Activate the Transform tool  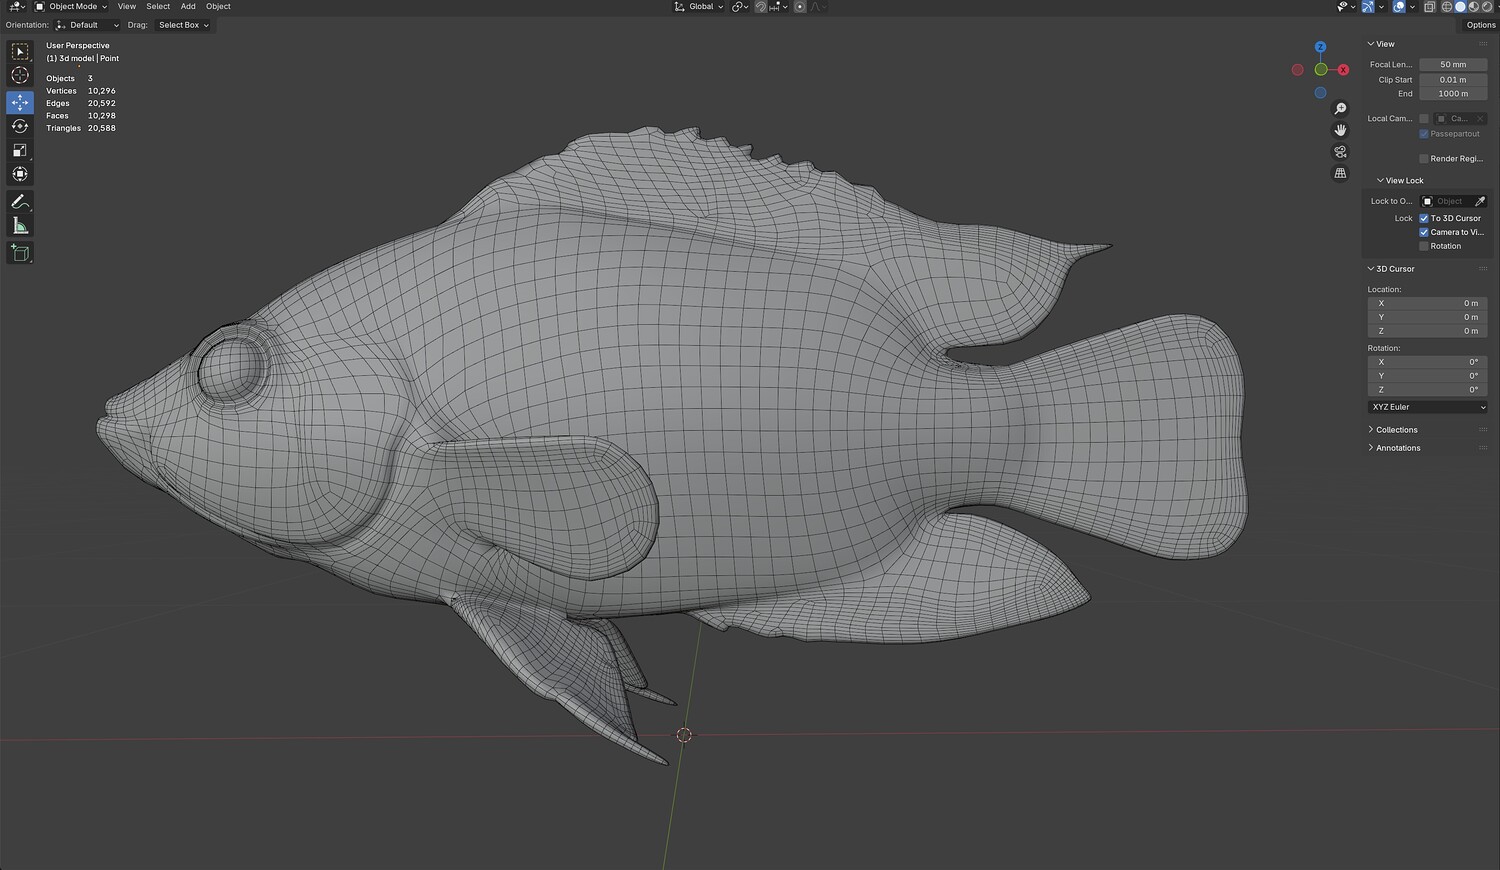(20, 174)
